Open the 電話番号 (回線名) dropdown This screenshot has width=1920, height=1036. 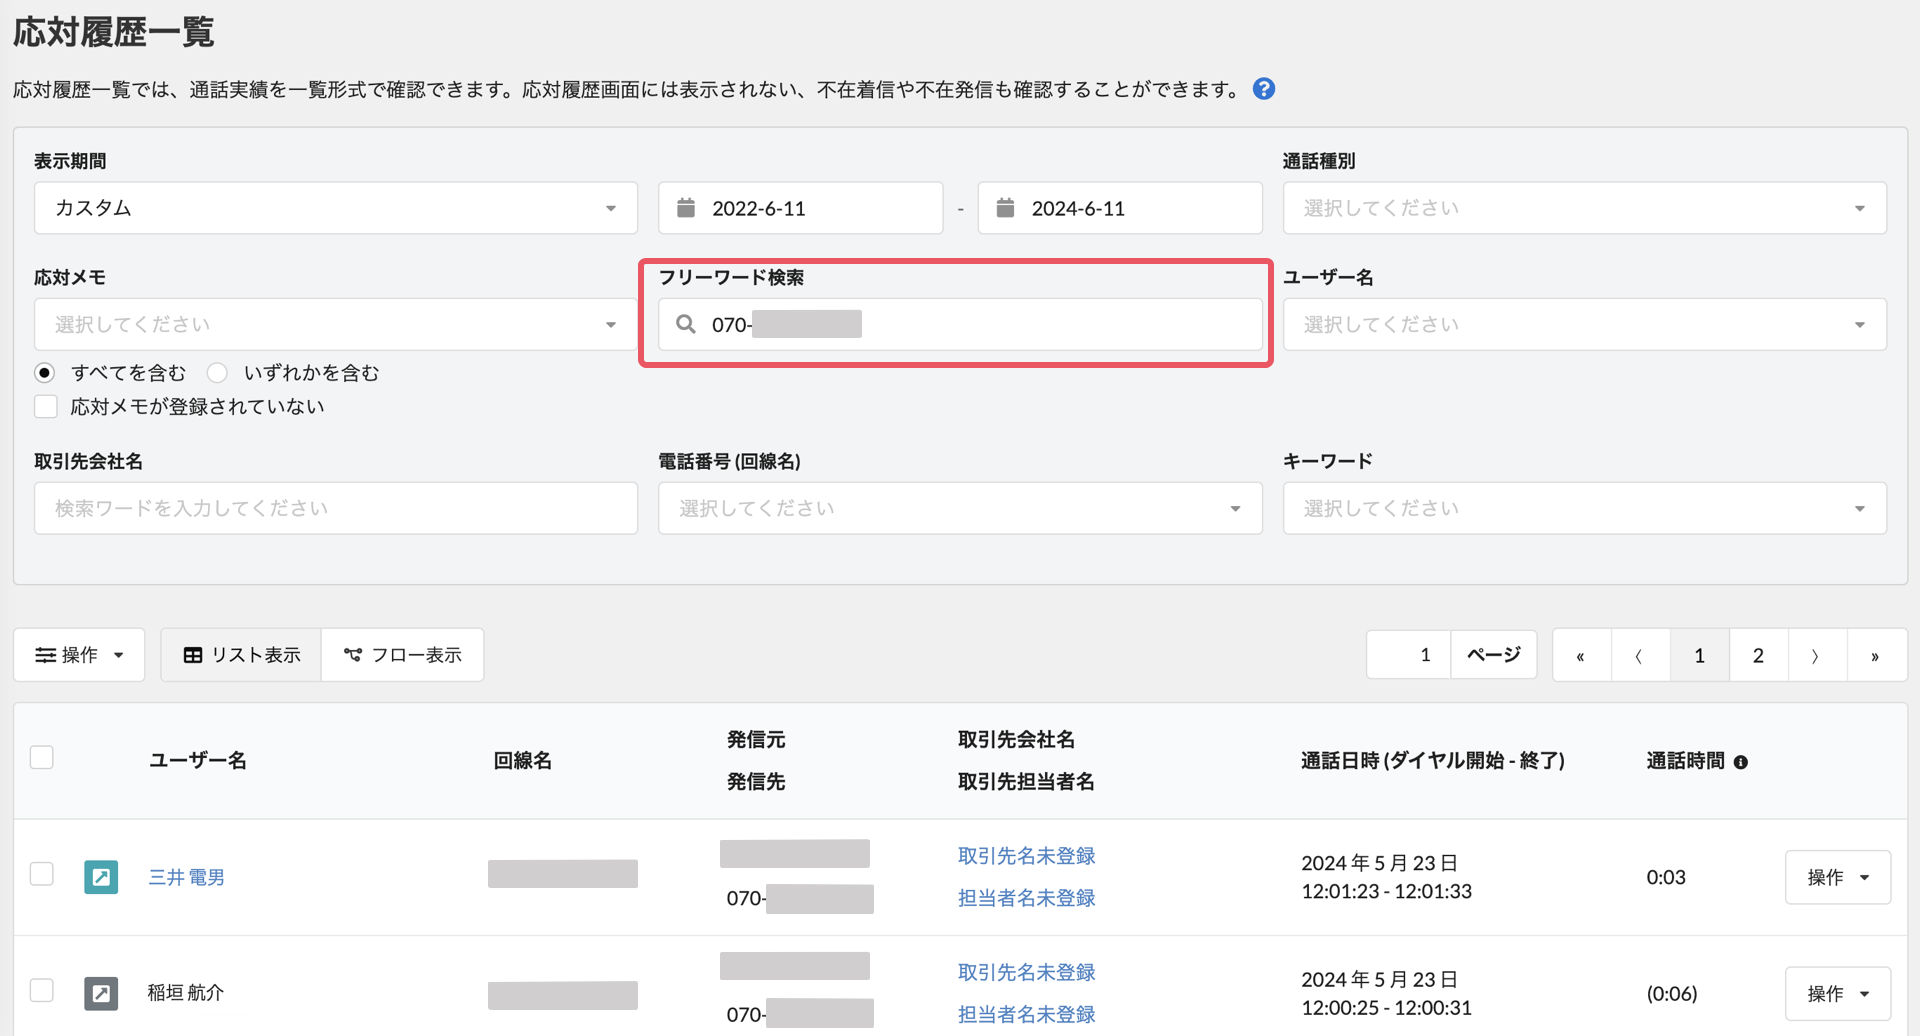click(x=960, y=508)
